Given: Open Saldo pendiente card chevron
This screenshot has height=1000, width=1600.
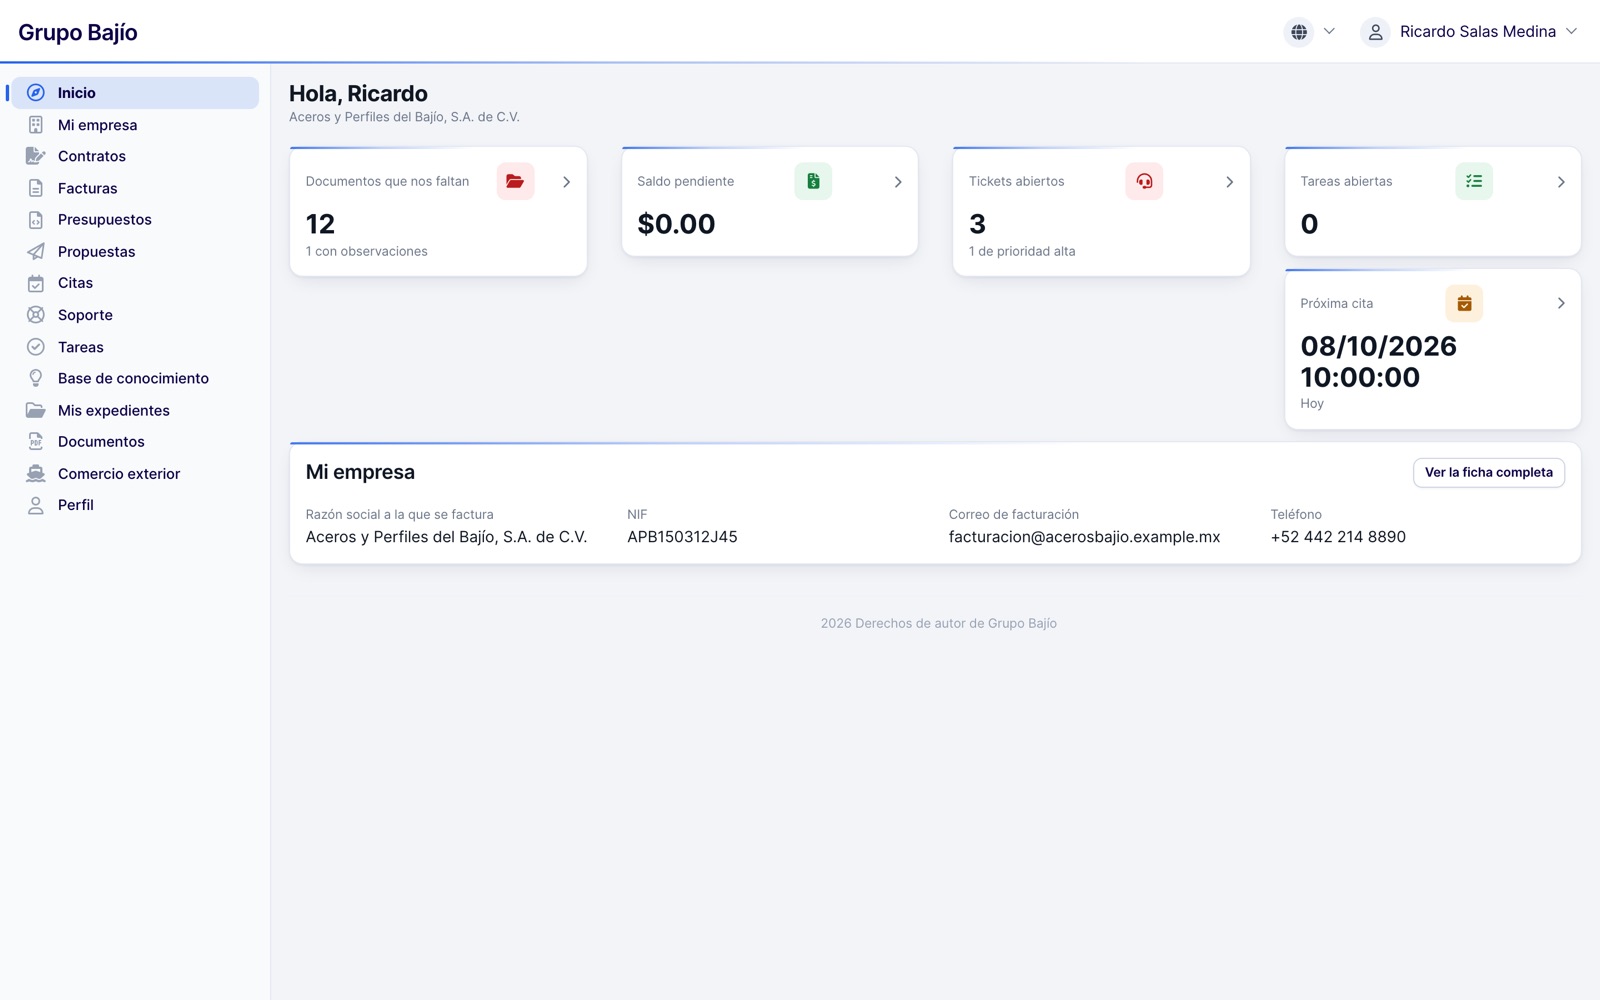Looking at the screenshot, I should pos(898,182).
